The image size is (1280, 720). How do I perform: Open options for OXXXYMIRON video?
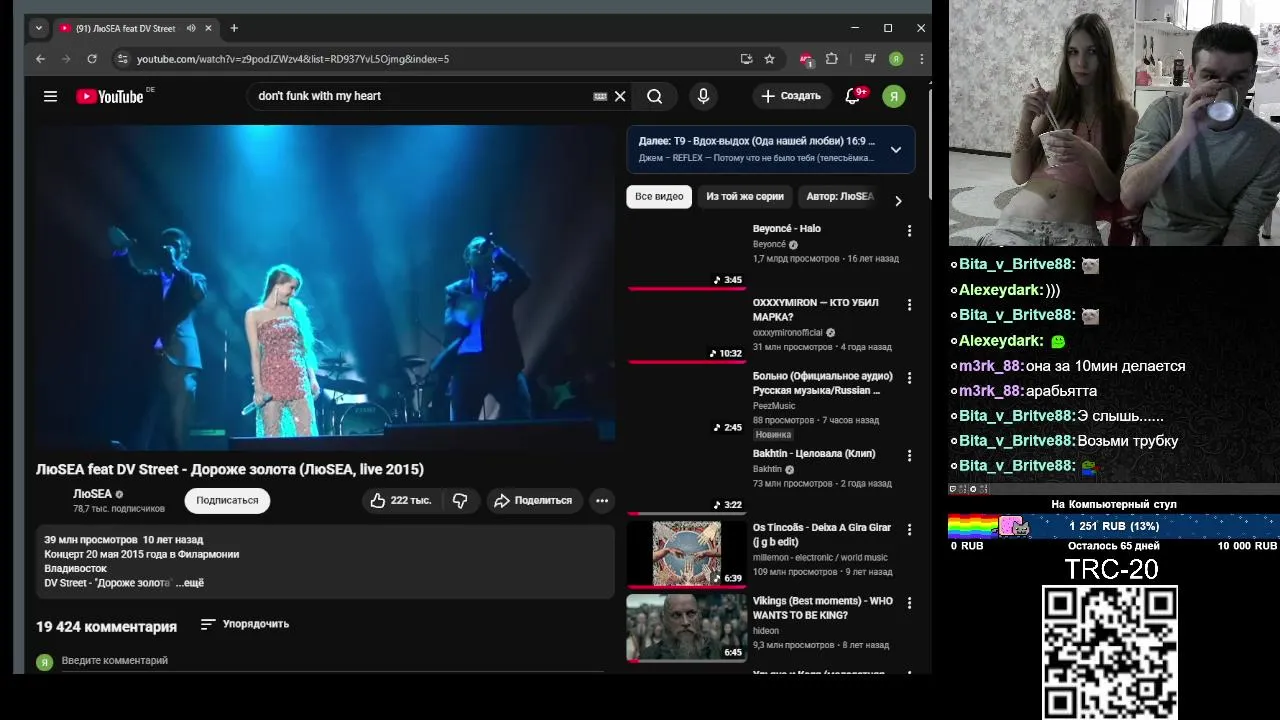pos(909,305)
